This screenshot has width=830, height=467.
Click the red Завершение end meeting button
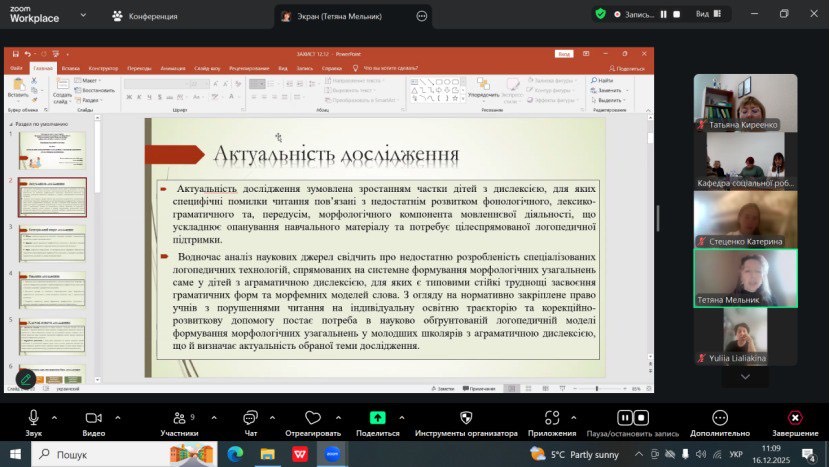click(795, 418)
